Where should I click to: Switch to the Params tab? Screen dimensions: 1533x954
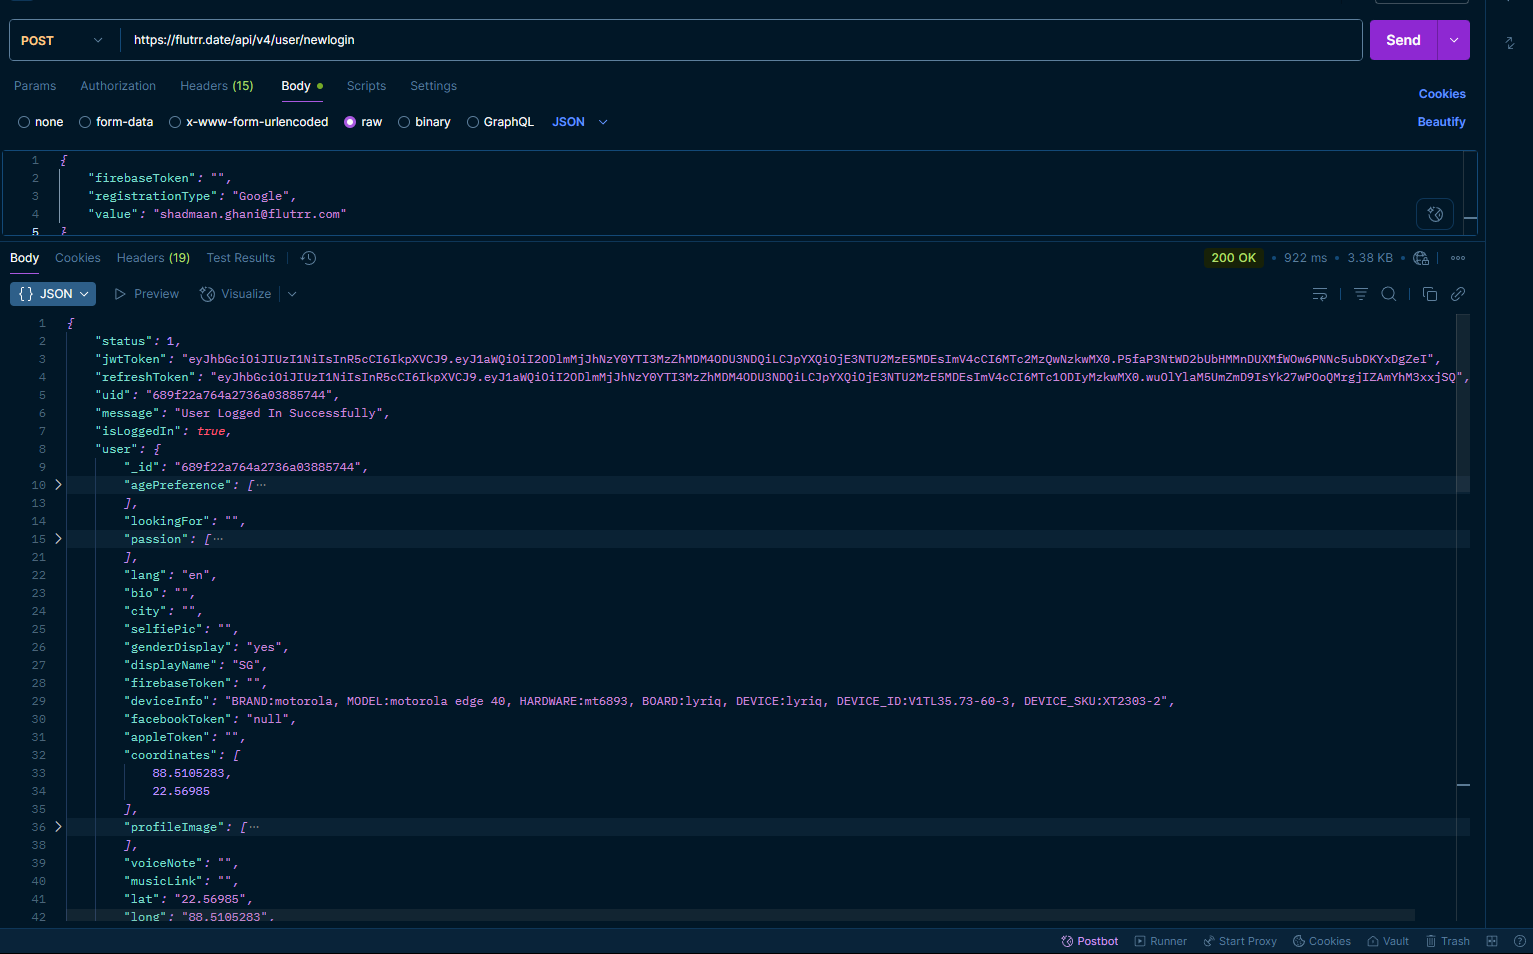[35, 86]
